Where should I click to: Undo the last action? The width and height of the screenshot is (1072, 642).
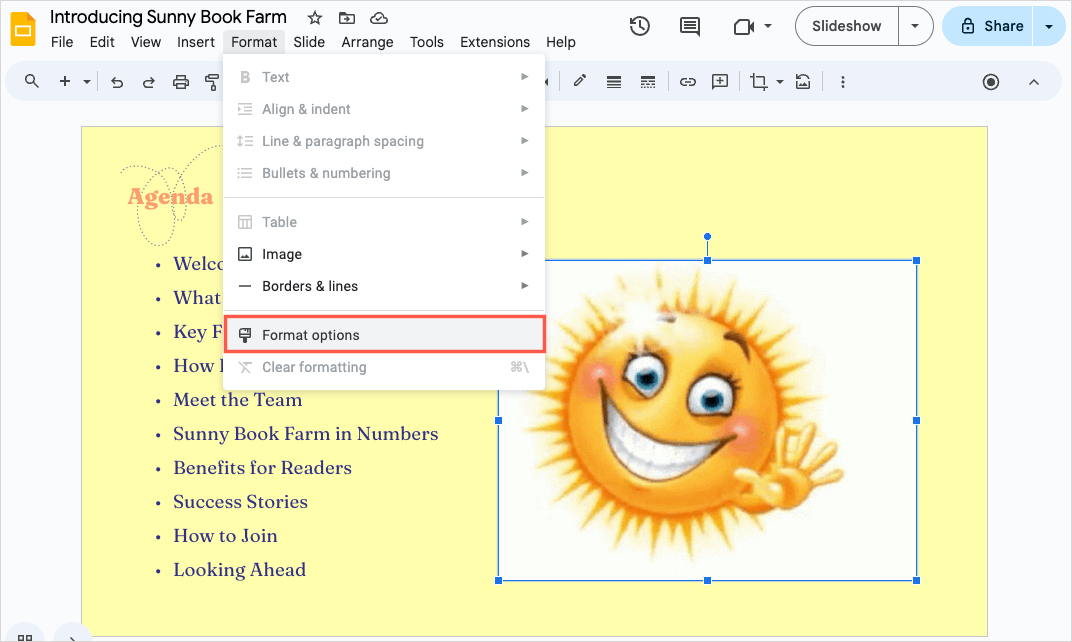tap(117, 82)
